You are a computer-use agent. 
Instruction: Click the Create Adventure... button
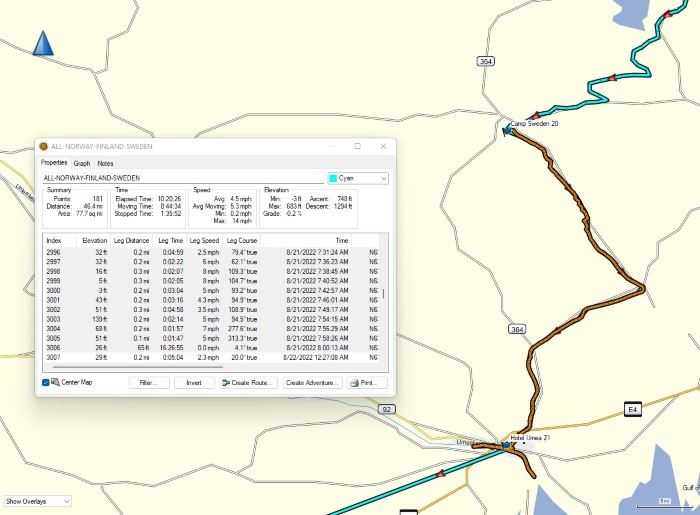coord(312,382)
